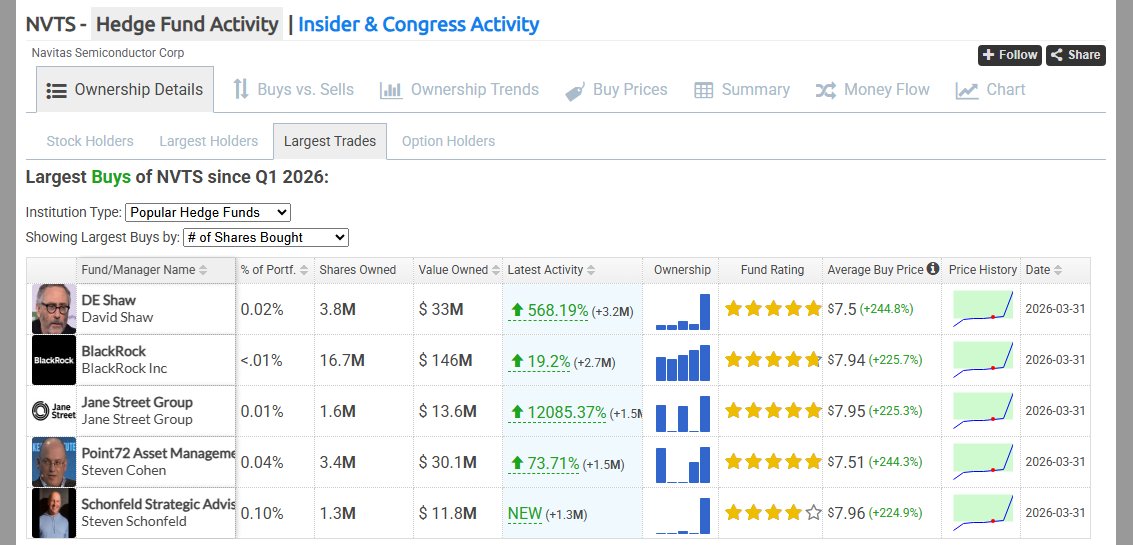Click BlackRock's 19.2% activity link
The image size is (1133, 545).
(539, 361)
